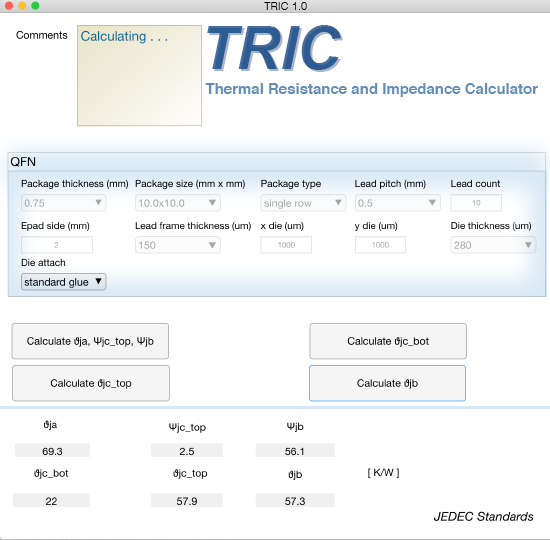
Task: Click the Lead count input field
Action: (476, 203)
